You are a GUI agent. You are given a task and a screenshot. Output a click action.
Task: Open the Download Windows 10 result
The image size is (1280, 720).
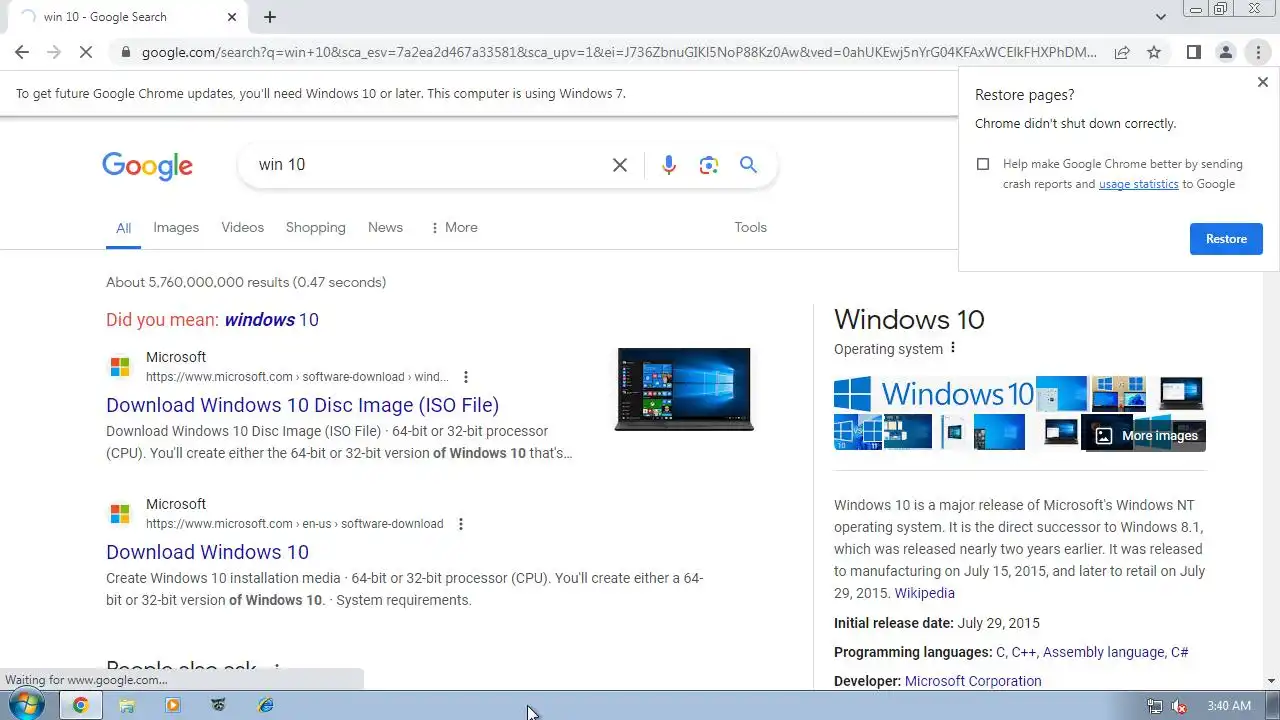207,552
